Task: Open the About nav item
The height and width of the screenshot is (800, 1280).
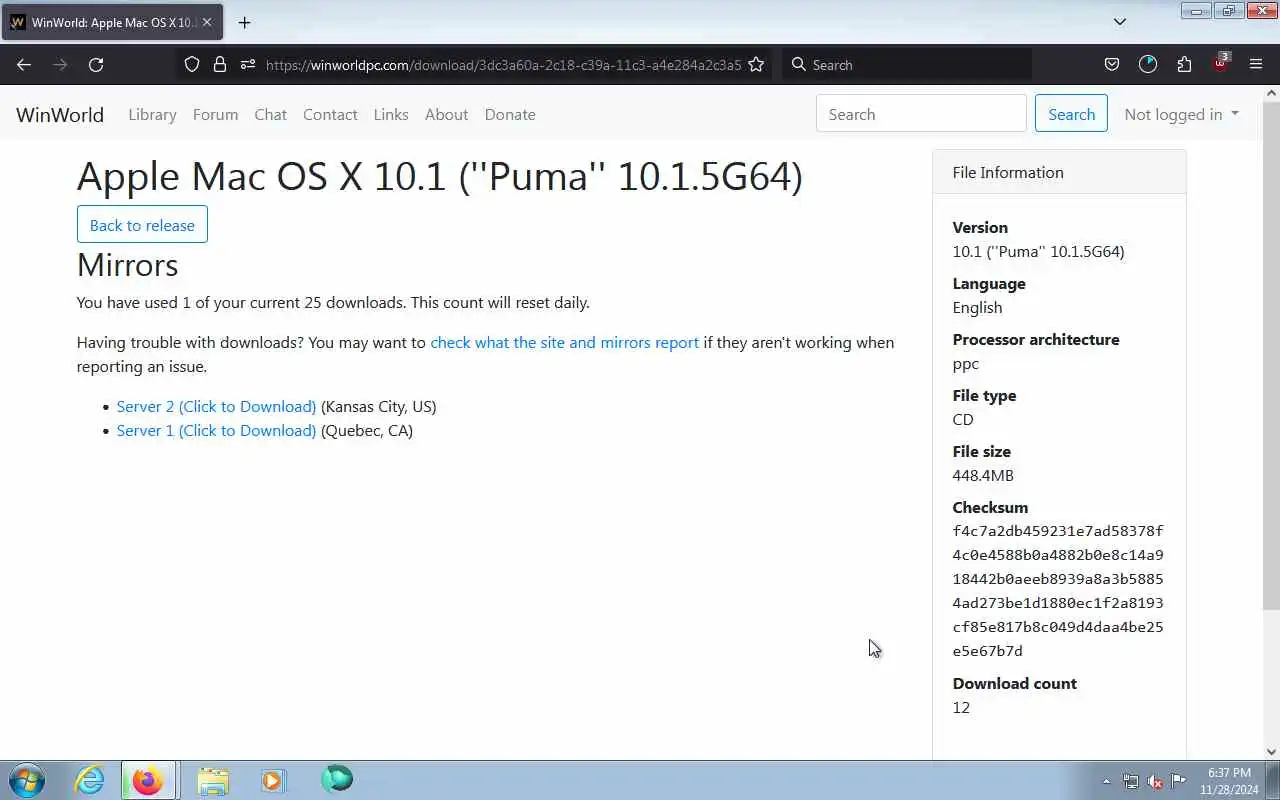Action: pos(446,114)
